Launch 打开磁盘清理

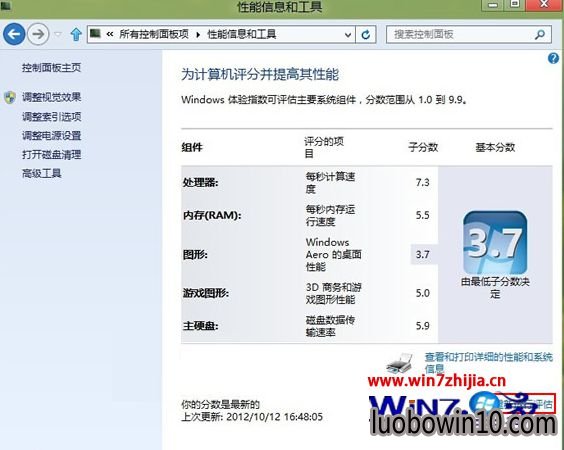[51, 155]
